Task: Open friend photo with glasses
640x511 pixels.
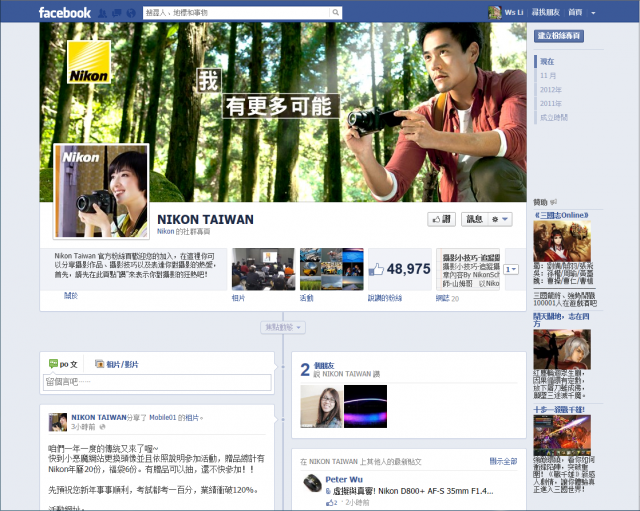Action: point(321,407)
